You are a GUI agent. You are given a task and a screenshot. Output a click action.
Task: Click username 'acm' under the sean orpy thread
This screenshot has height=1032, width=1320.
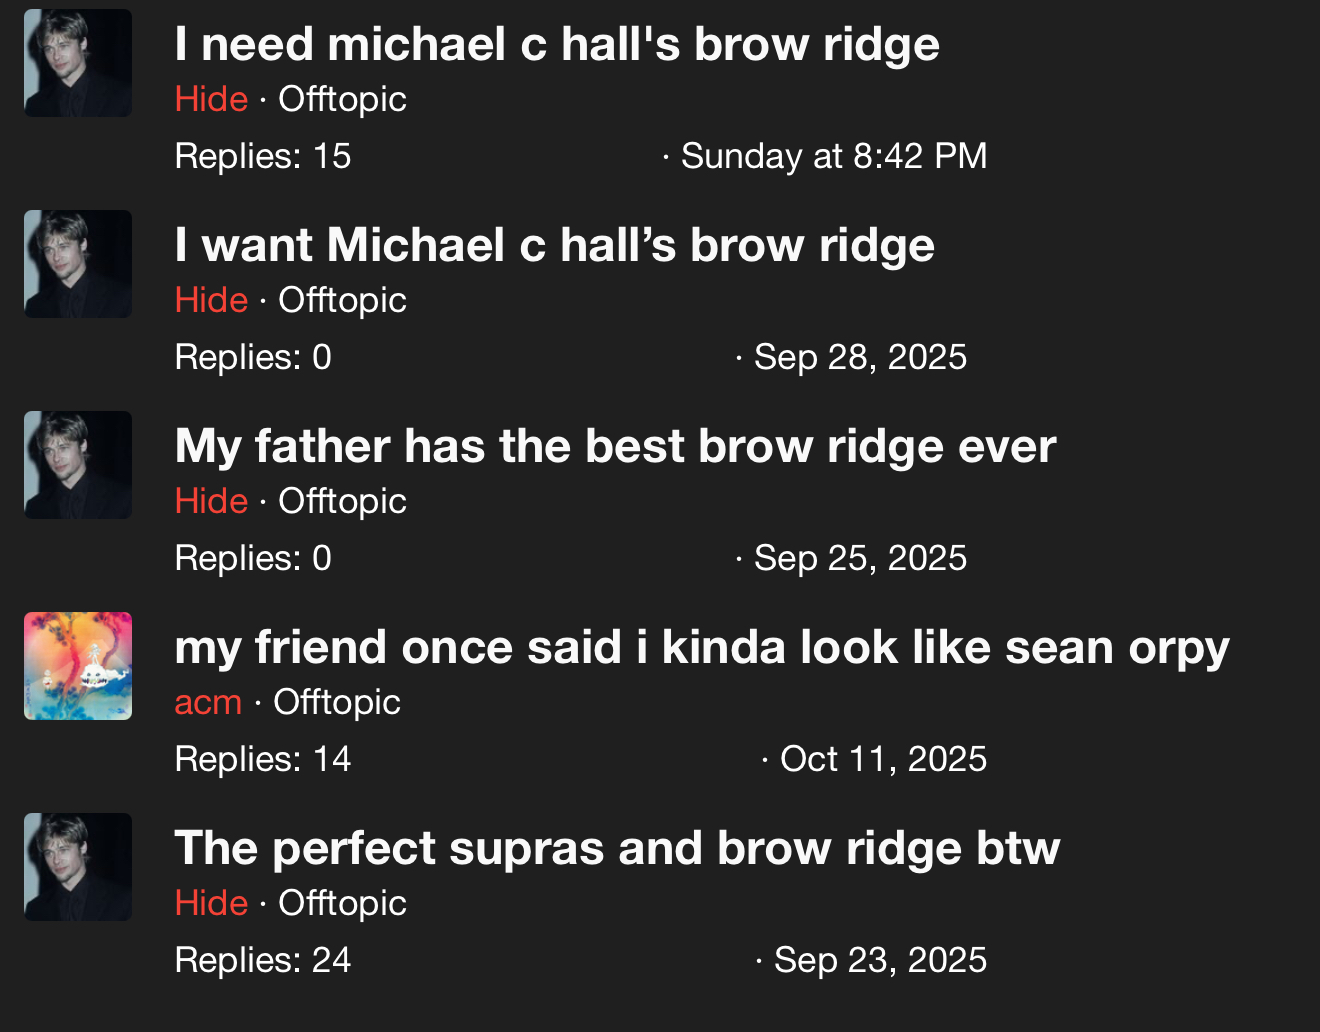208,702
